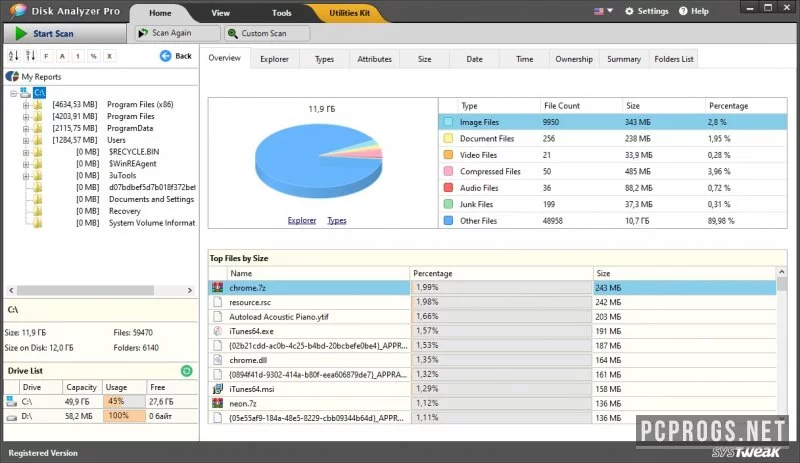Click the My Reports pie chart icon
This screenshot has width=800, height=463.
coord(12,77)
